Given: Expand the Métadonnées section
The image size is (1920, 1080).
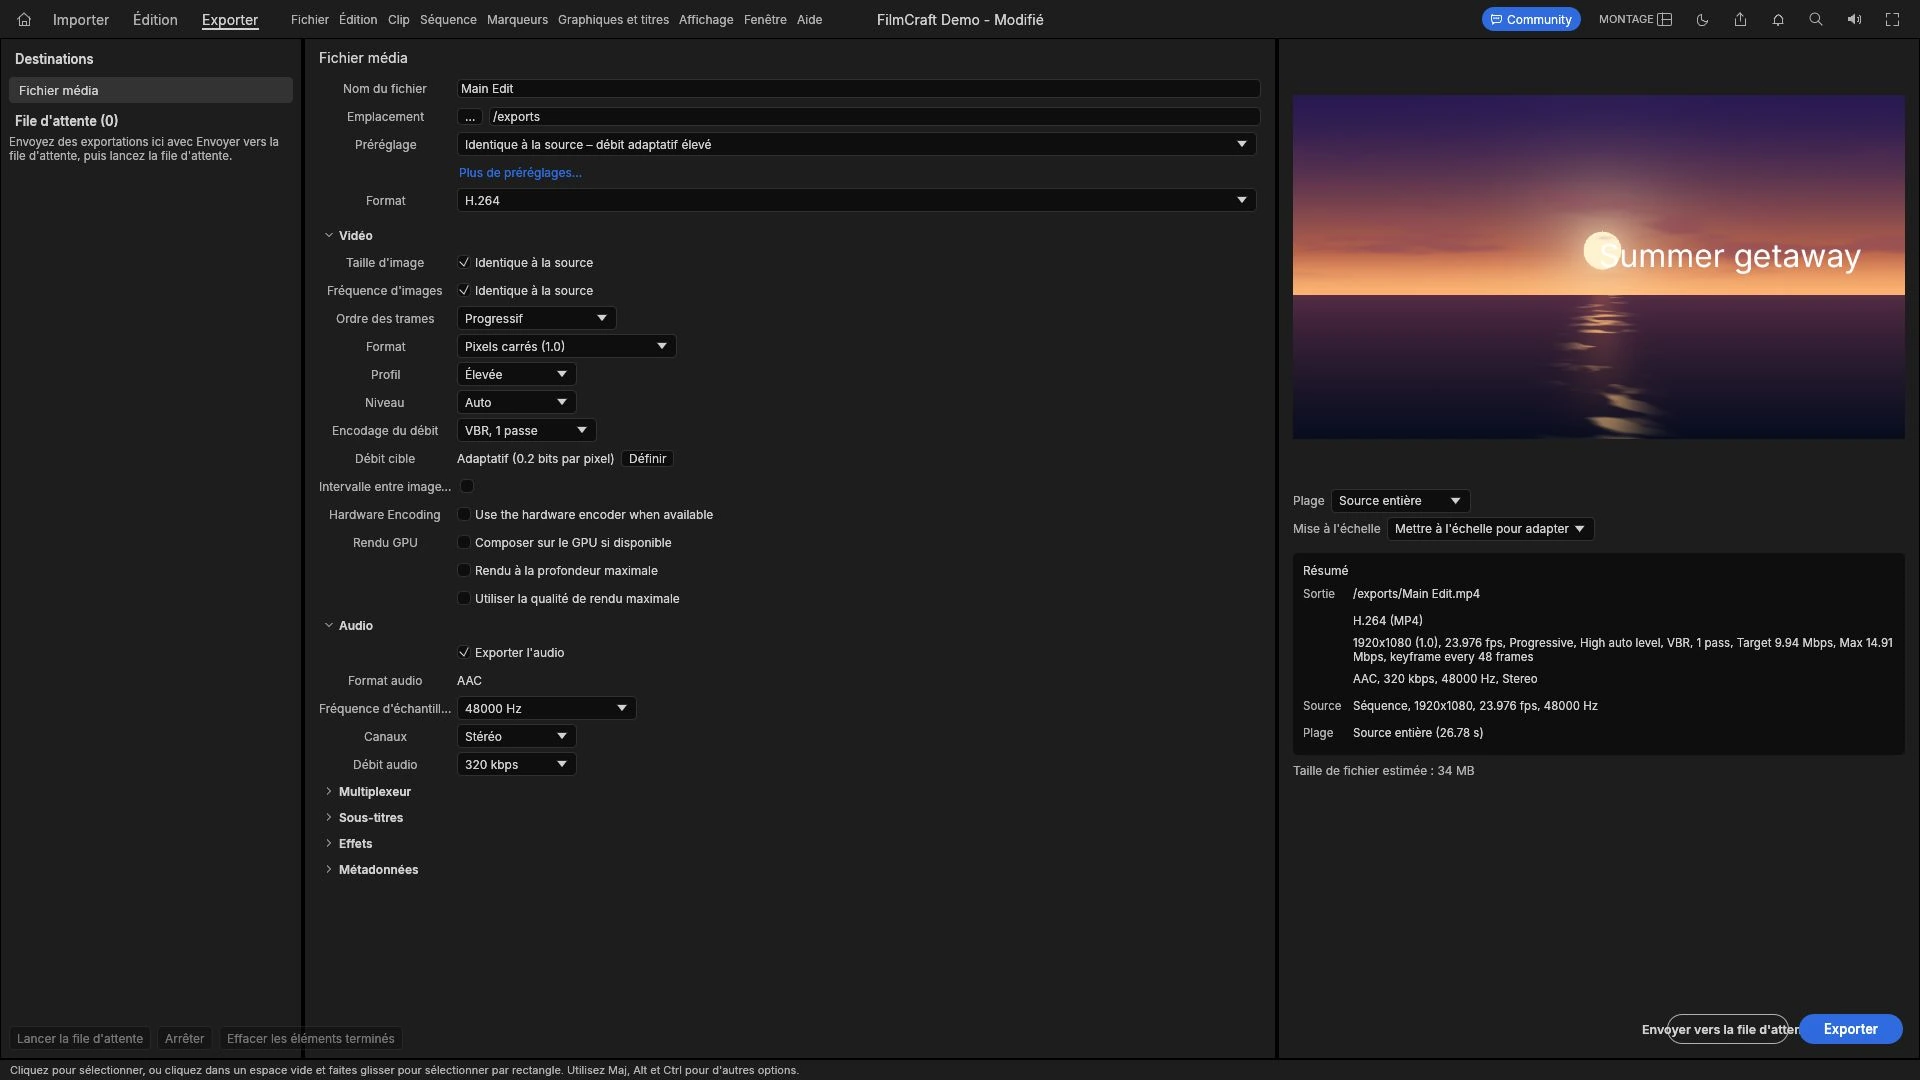Looking at the screenshot, I should (329, 870).
